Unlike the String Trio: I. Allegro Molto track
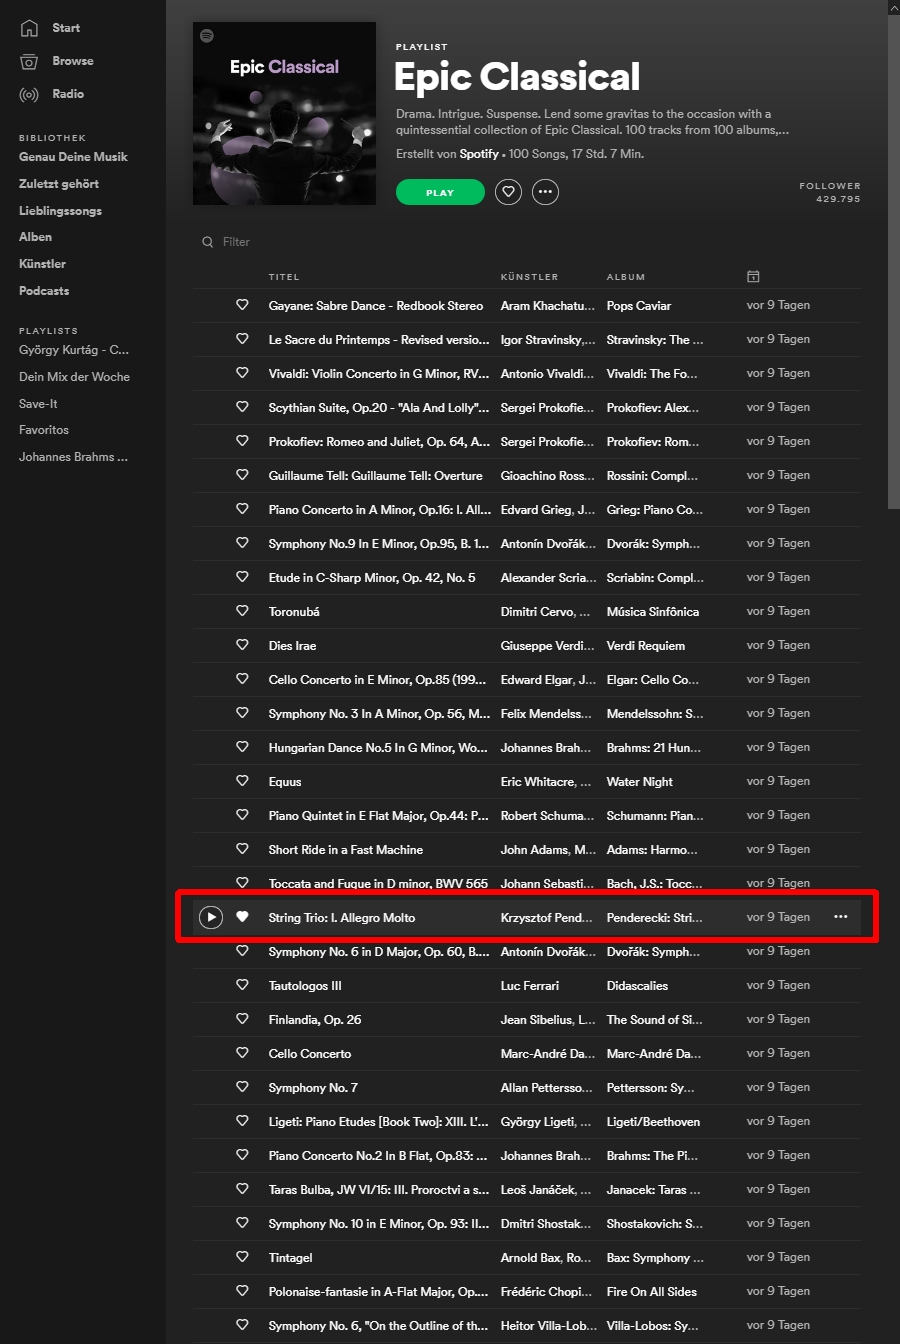900x1344 pixels. tap(242, 917)
